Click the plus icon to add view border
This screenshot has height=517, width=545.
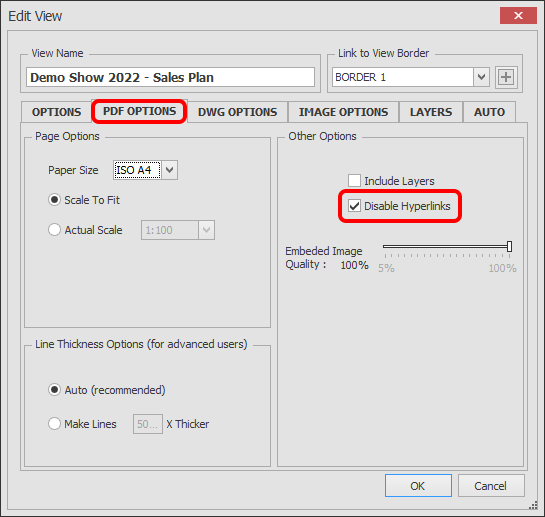pos(506,77)
